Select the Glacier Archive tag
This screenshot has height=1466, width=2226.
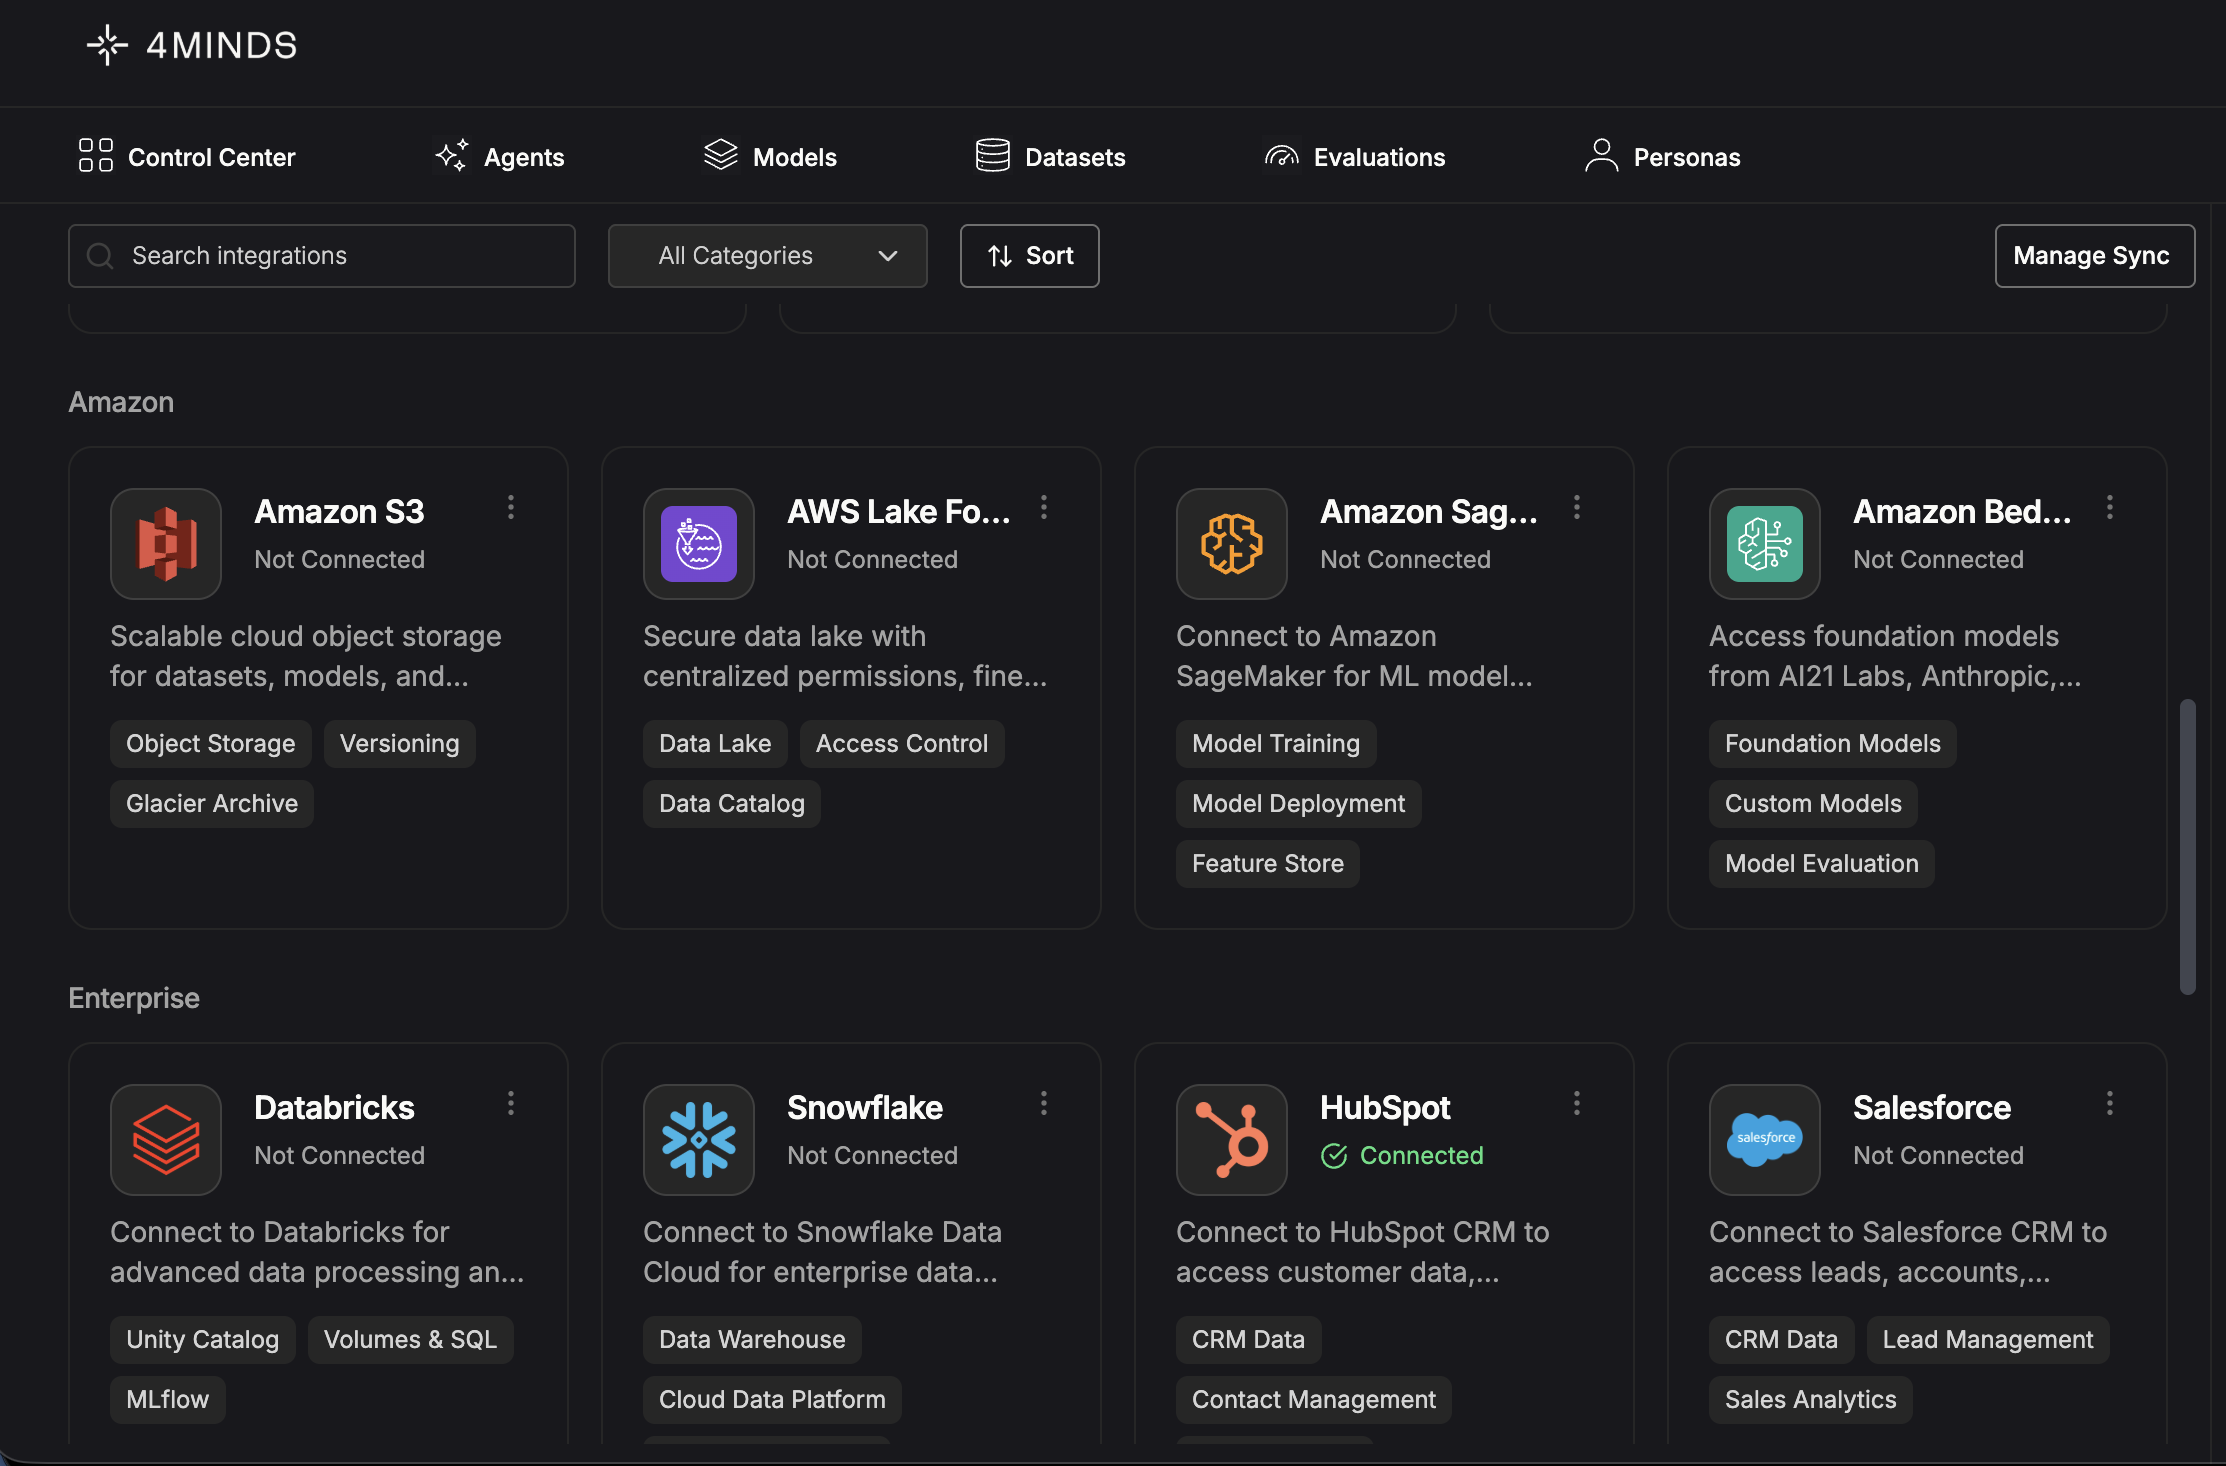(x=212, y=804)
